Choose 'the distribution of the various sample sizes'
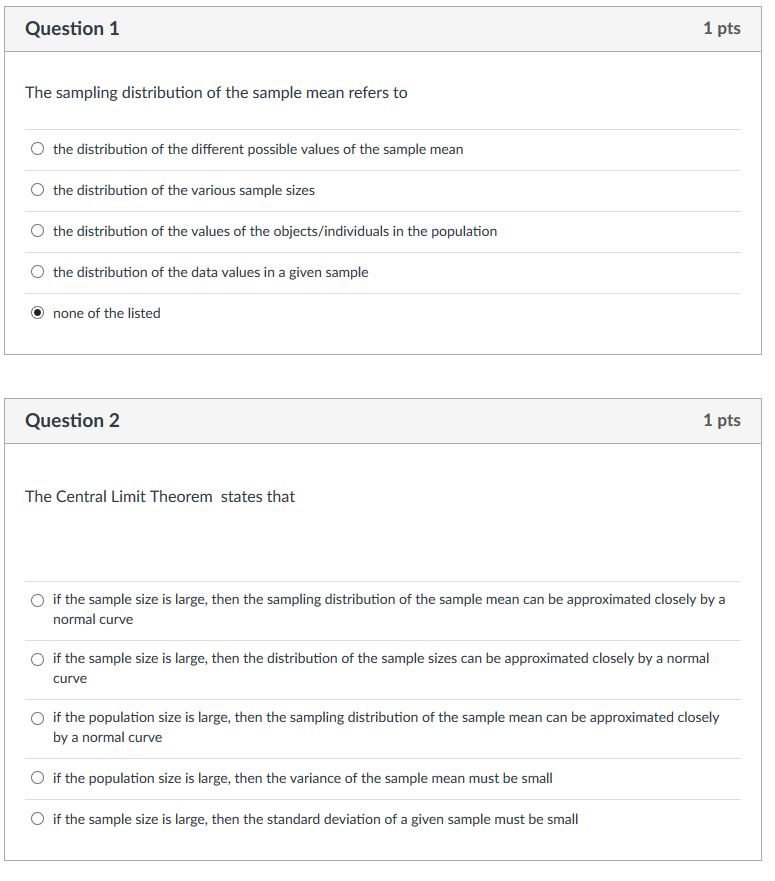Image resolution: width=775 pixels, height=881 pixels. point(36,190)
